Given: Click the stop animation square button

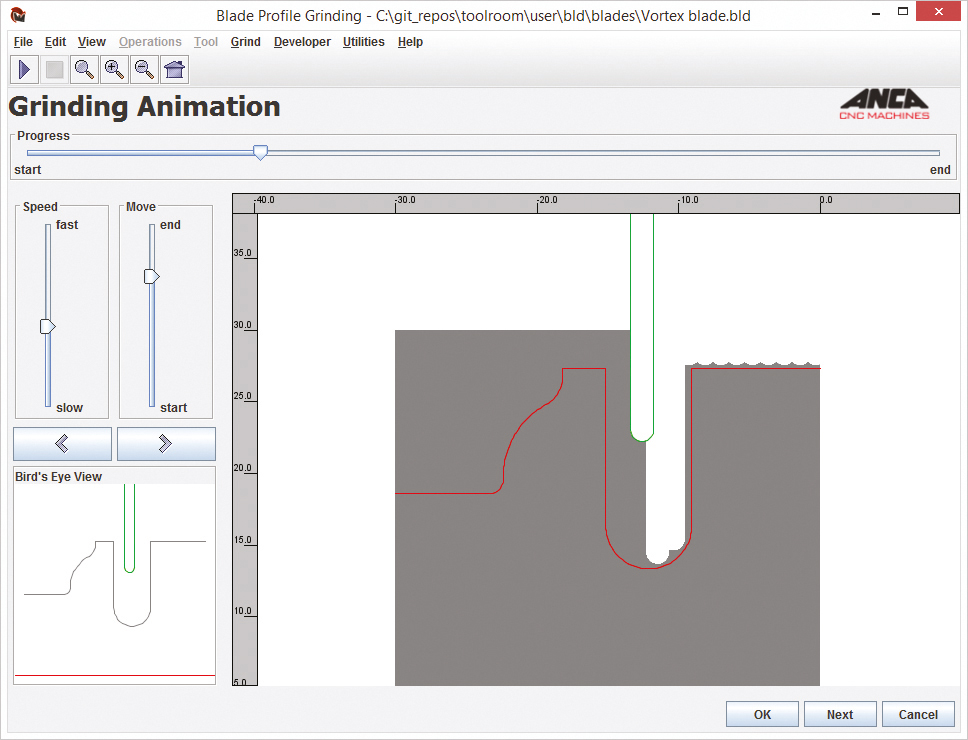Looking at the screenshot, I should tap(54, 69).
